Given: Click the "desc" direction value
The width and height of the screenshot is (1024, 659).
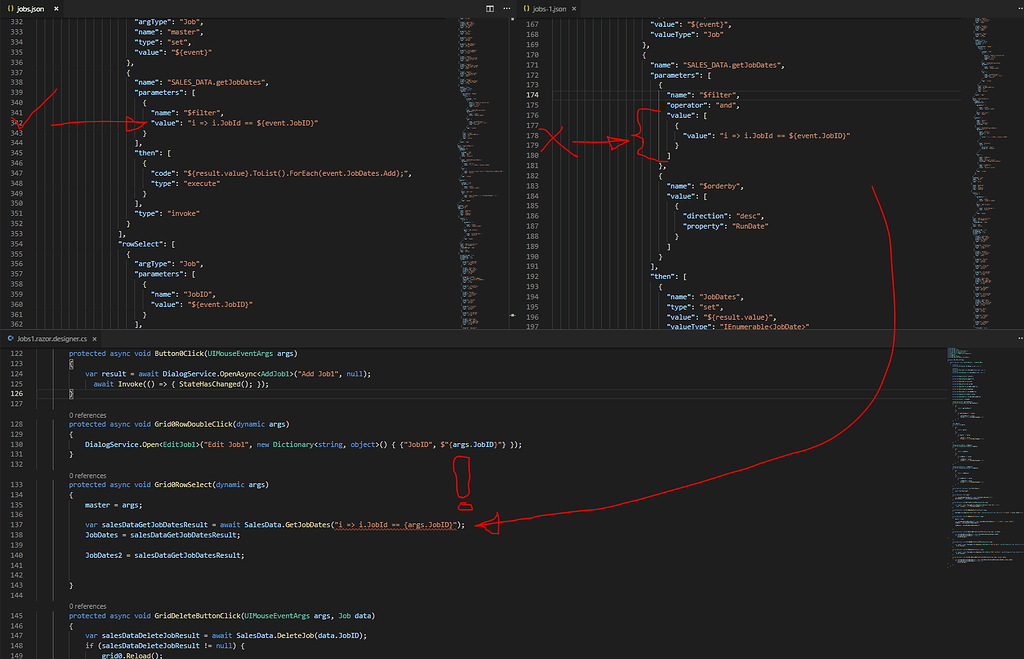Looking at the screenshot, I should pos(750,216).
